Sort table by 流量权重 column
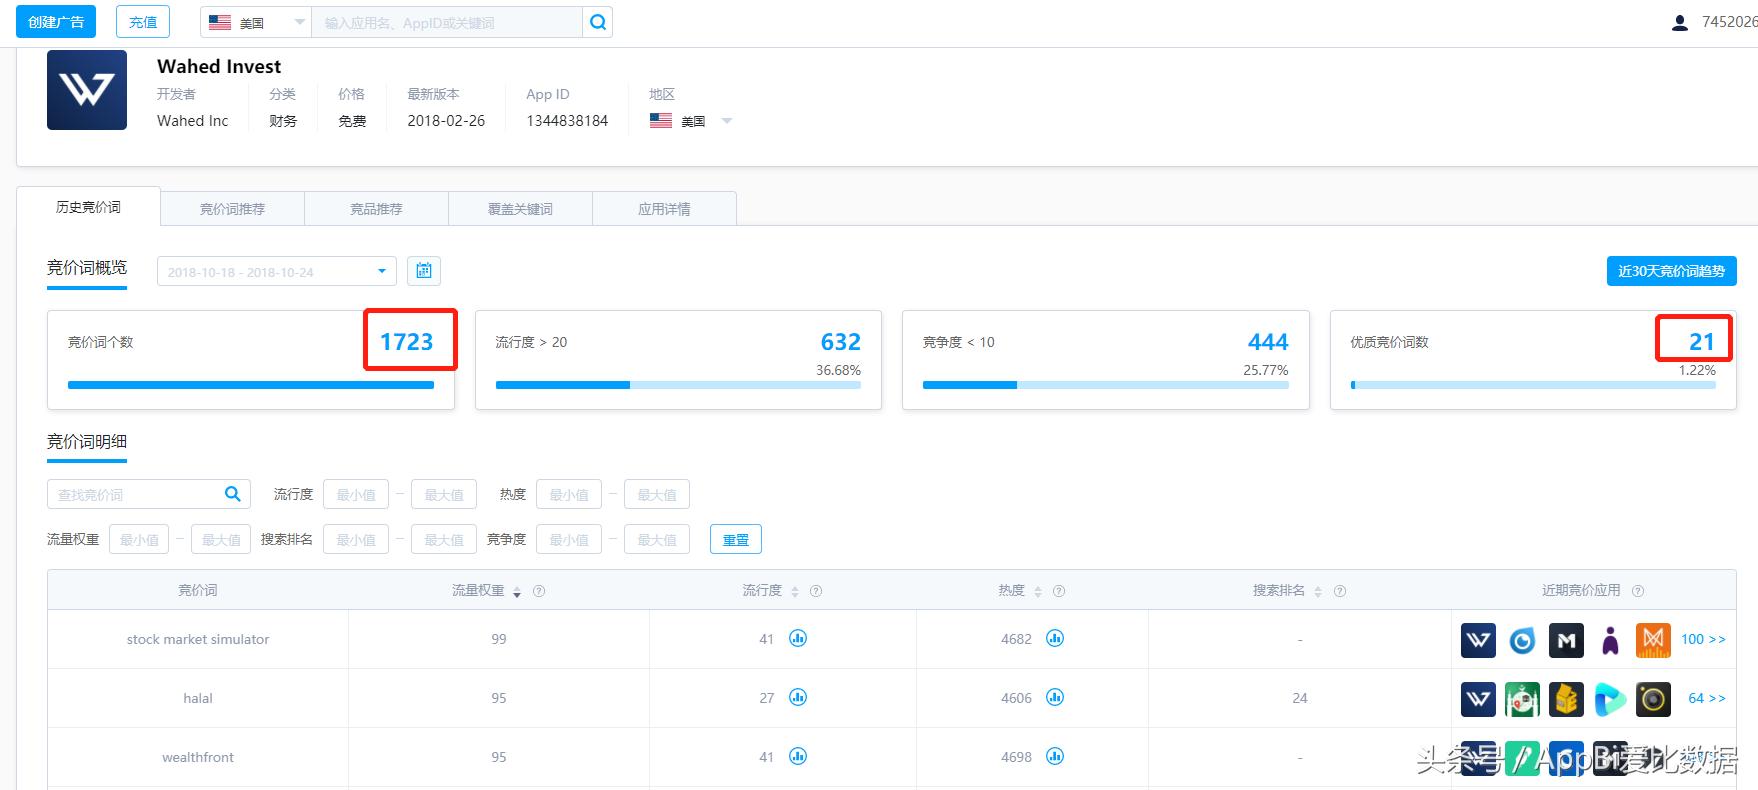This screenshot has height=790, width=1758. pos(517,592)
